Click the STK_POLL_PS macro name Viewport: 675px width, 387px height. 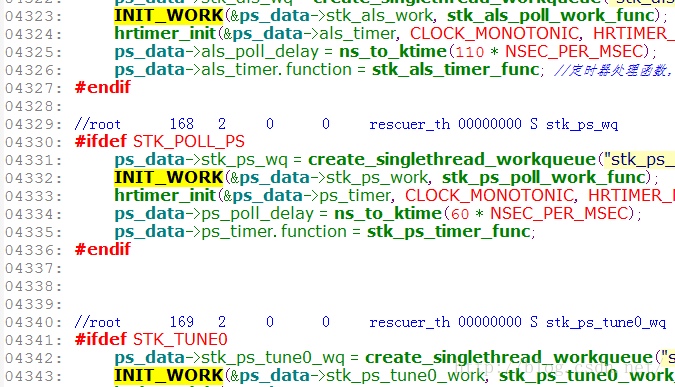(189, 142)
